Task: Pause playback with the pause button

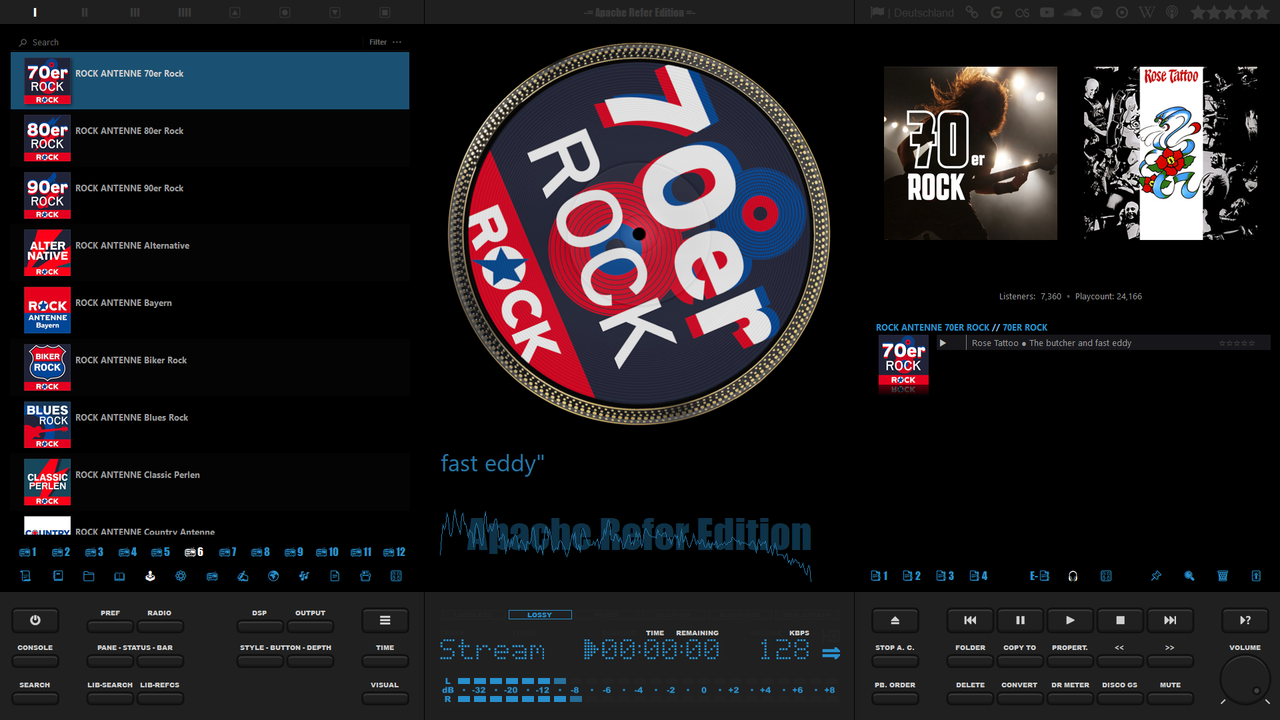Action: [1020, 620]
